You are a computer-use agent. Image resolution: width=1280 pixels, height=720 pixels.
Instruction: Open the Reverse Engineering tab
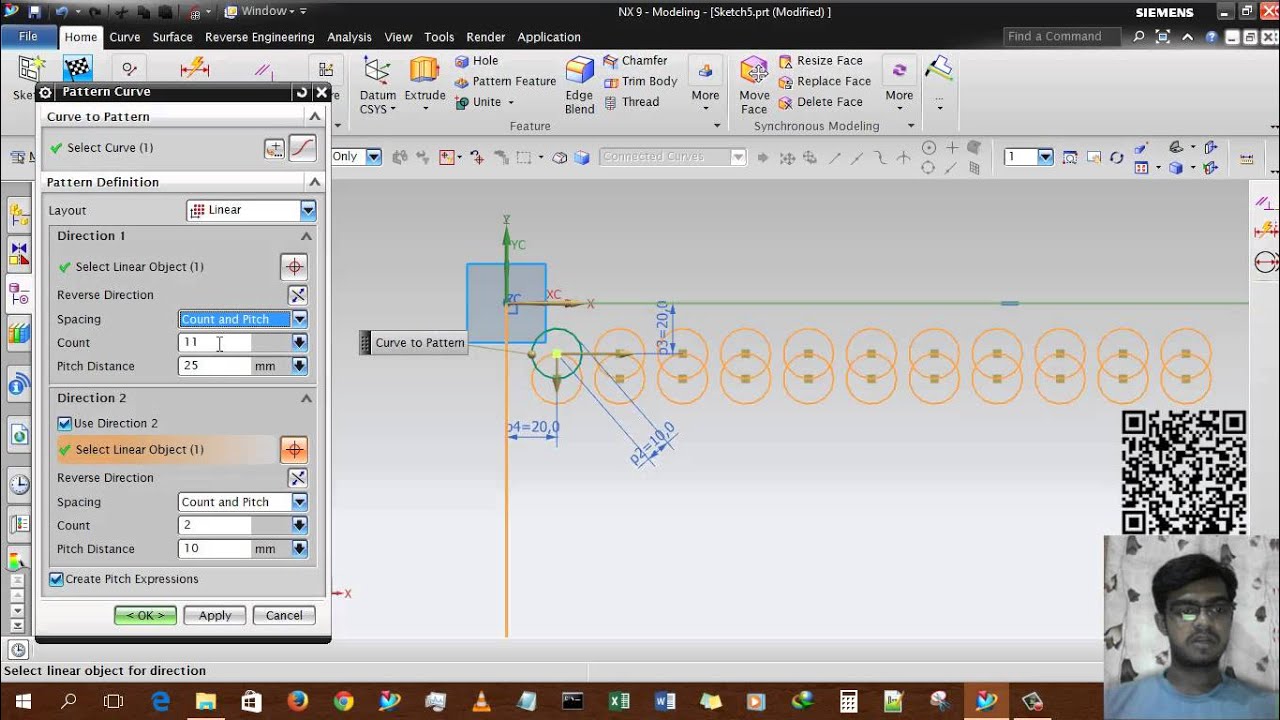point(259,37)
